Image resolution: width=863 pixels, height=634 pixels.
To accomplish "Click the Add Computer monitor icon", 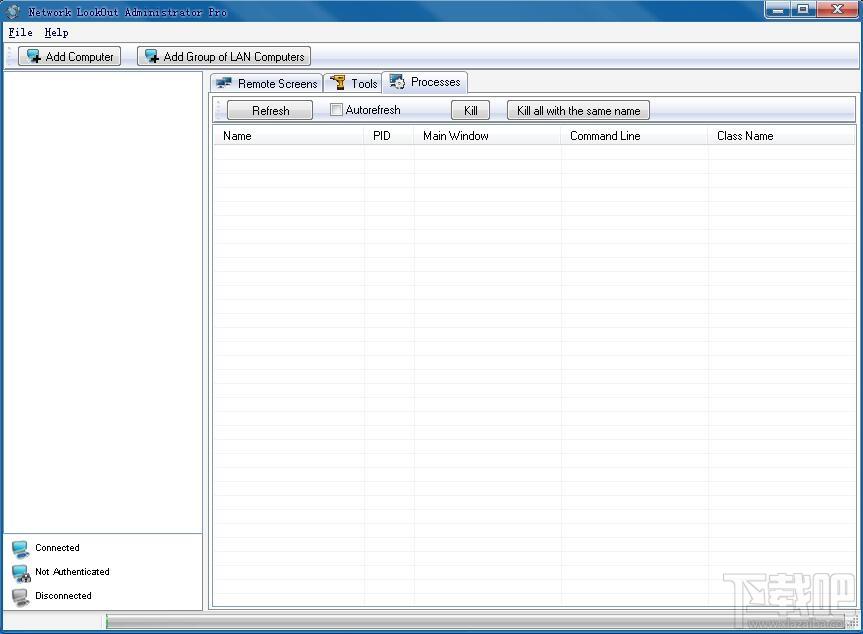I will tap(34, 56).
